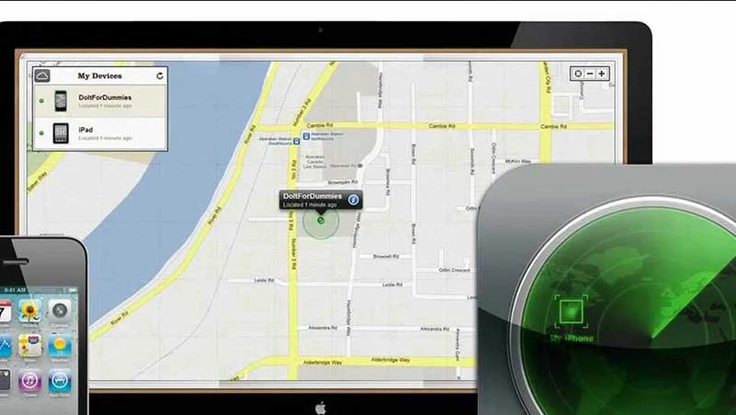Screen dimensions: 736x415
Task: Zoom in on the map with plus
Action: point(603,74)
